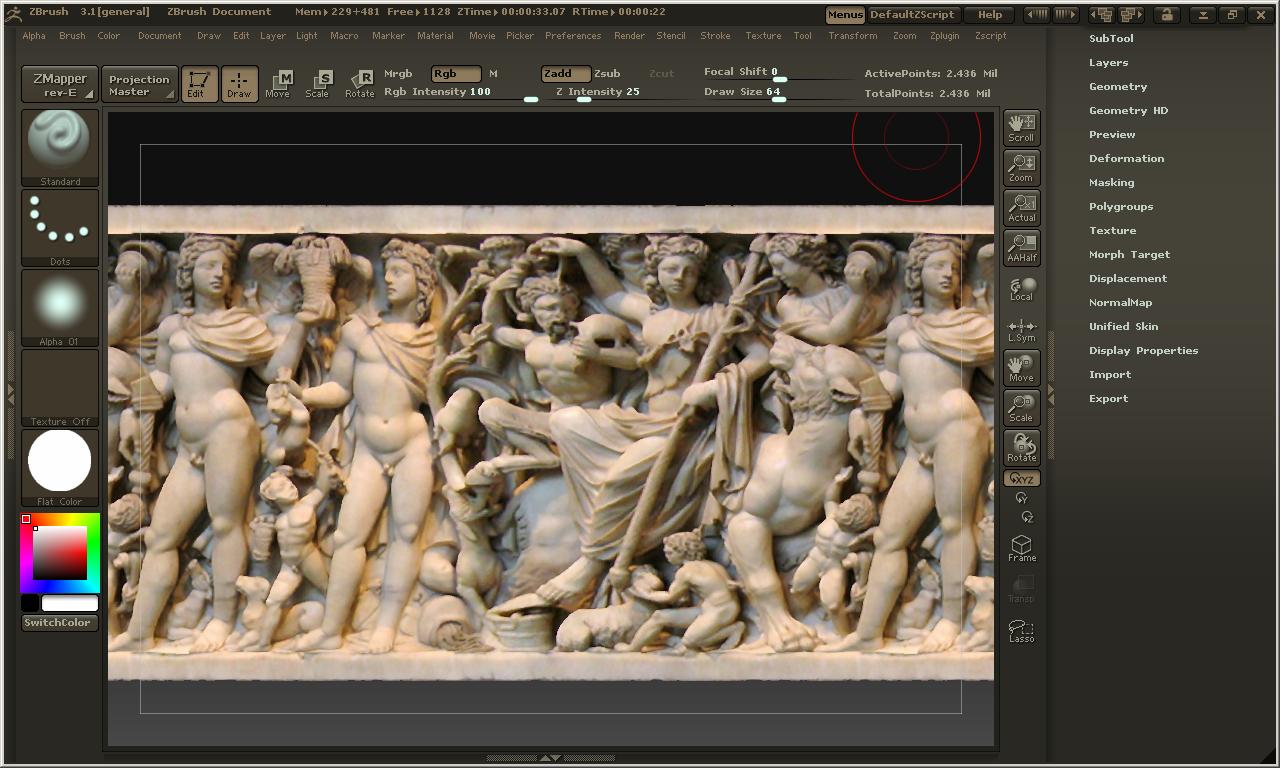Viewport: 1280px width, 768px height.
Task: Open the Brush menu
Action: coord(72,36)
